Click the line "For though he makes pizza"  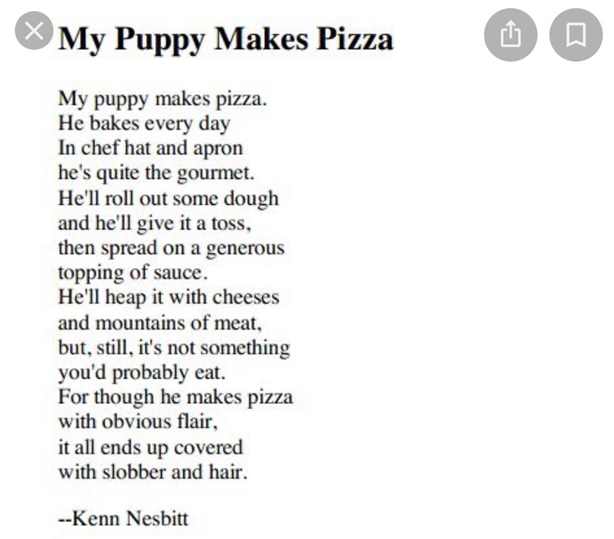click(x=176, y=397)
